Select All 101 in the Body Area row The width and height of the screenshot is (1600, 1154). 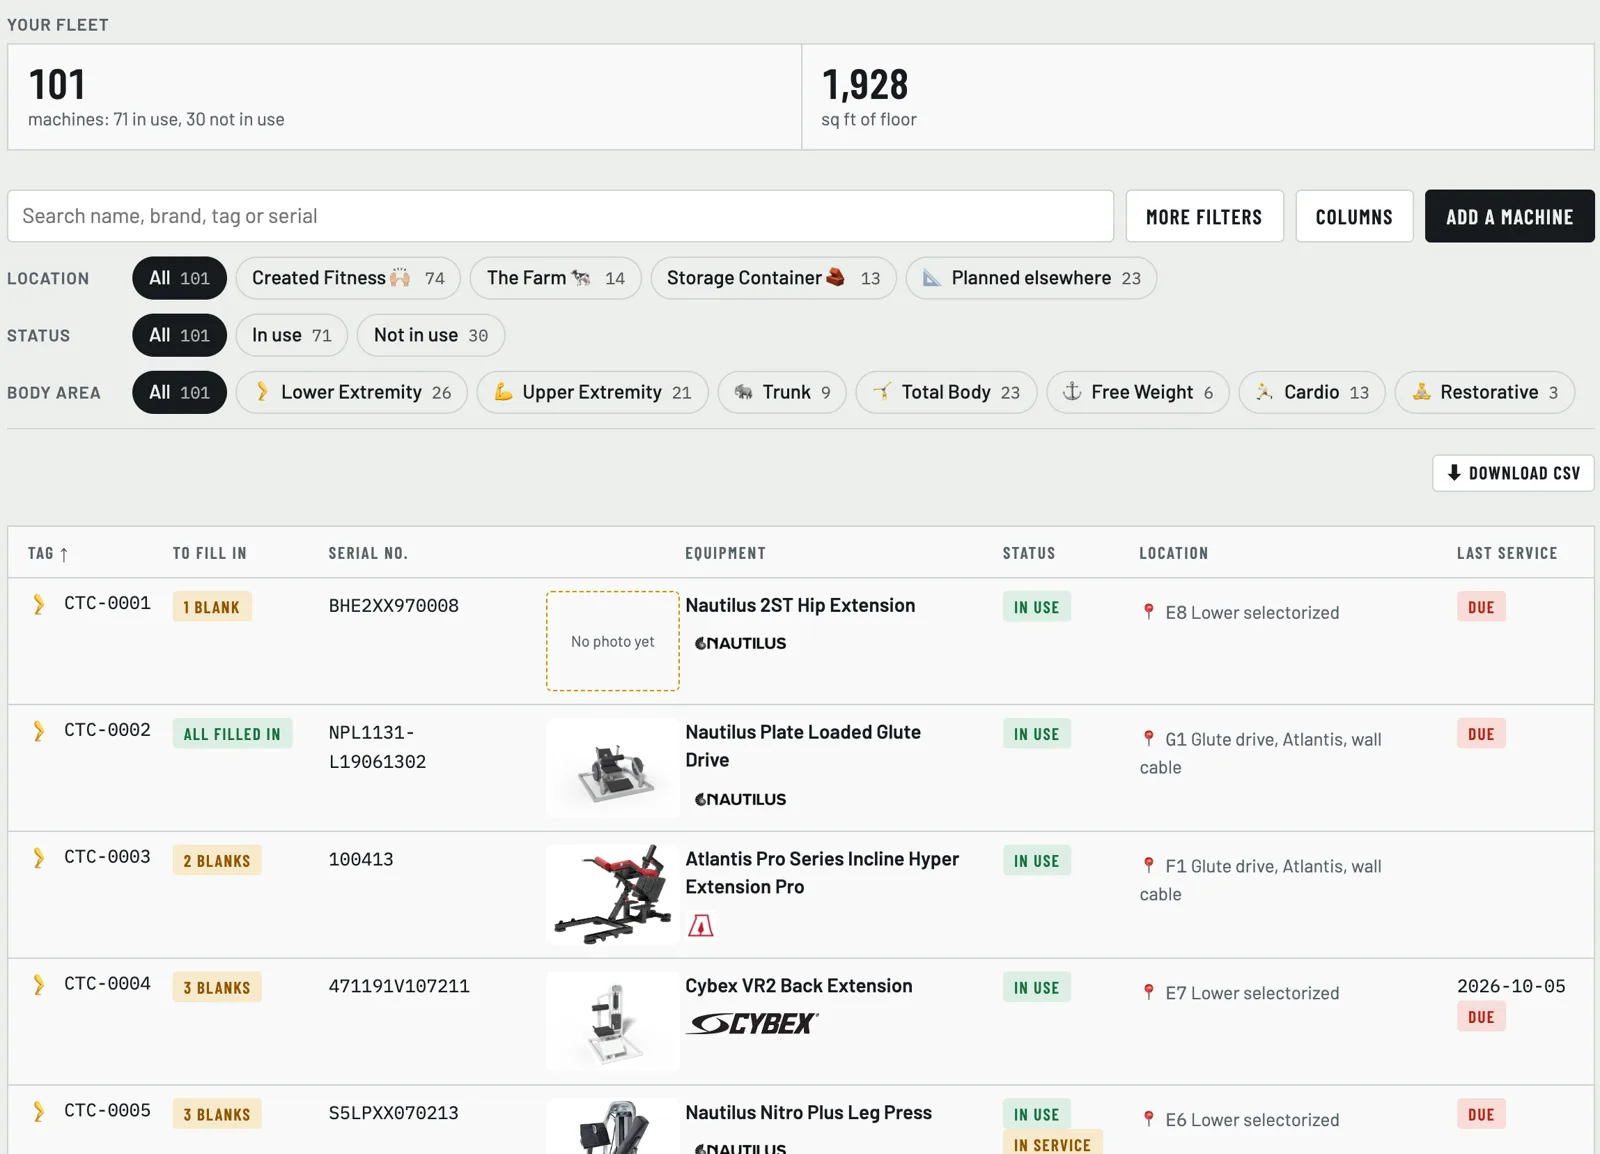click(179, 392)
